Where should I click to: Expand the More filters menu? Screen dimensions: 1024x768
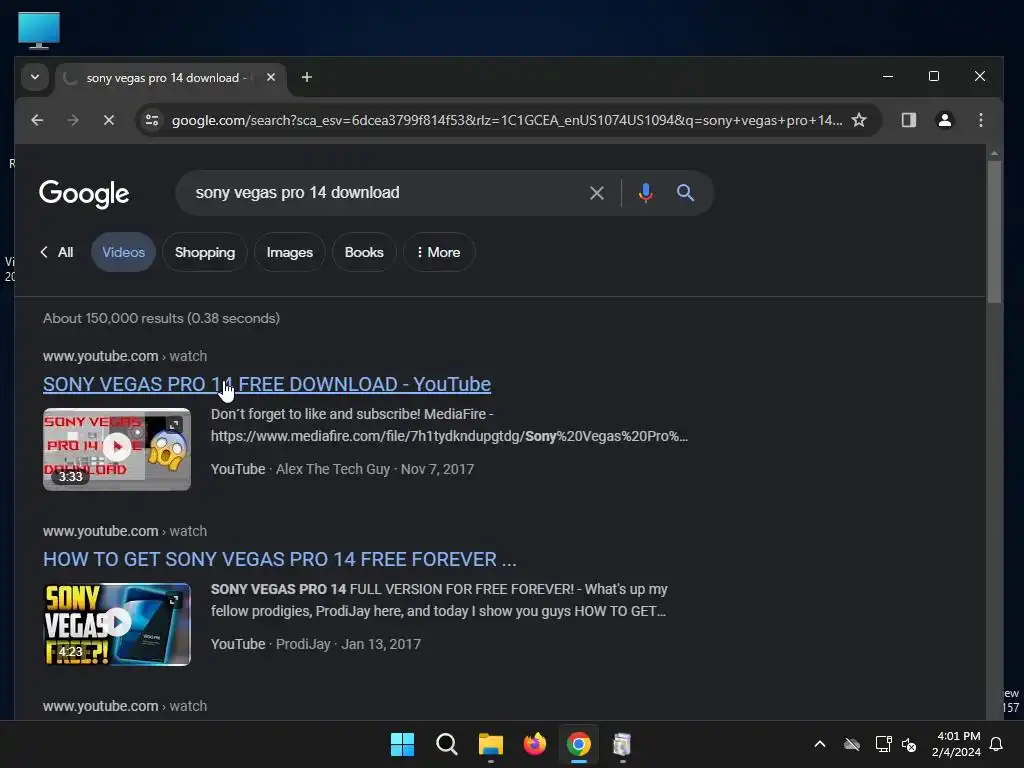[439, 252]
